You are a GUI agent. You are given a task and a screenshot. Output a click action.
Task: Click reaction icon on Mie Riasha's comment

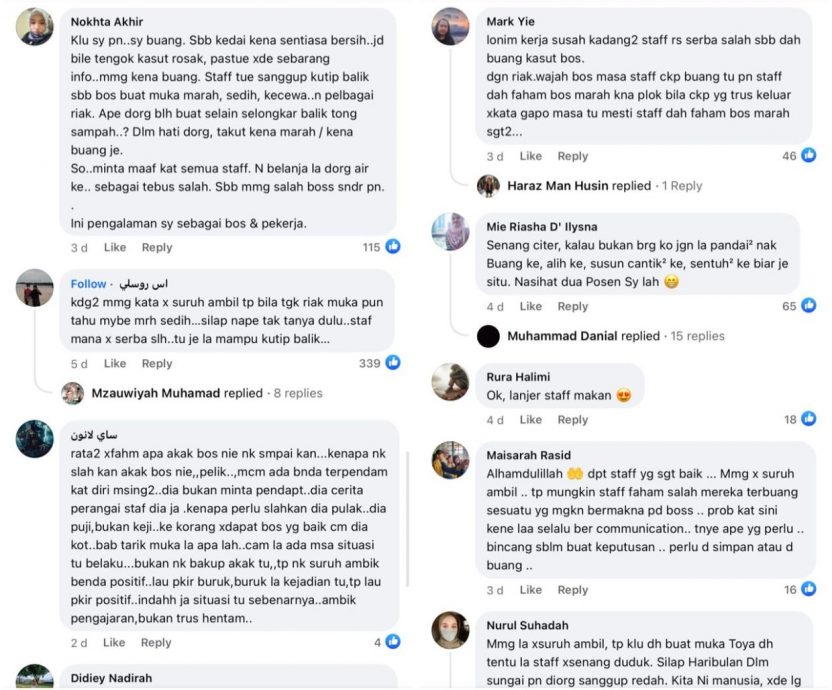[x=808, y=305]
